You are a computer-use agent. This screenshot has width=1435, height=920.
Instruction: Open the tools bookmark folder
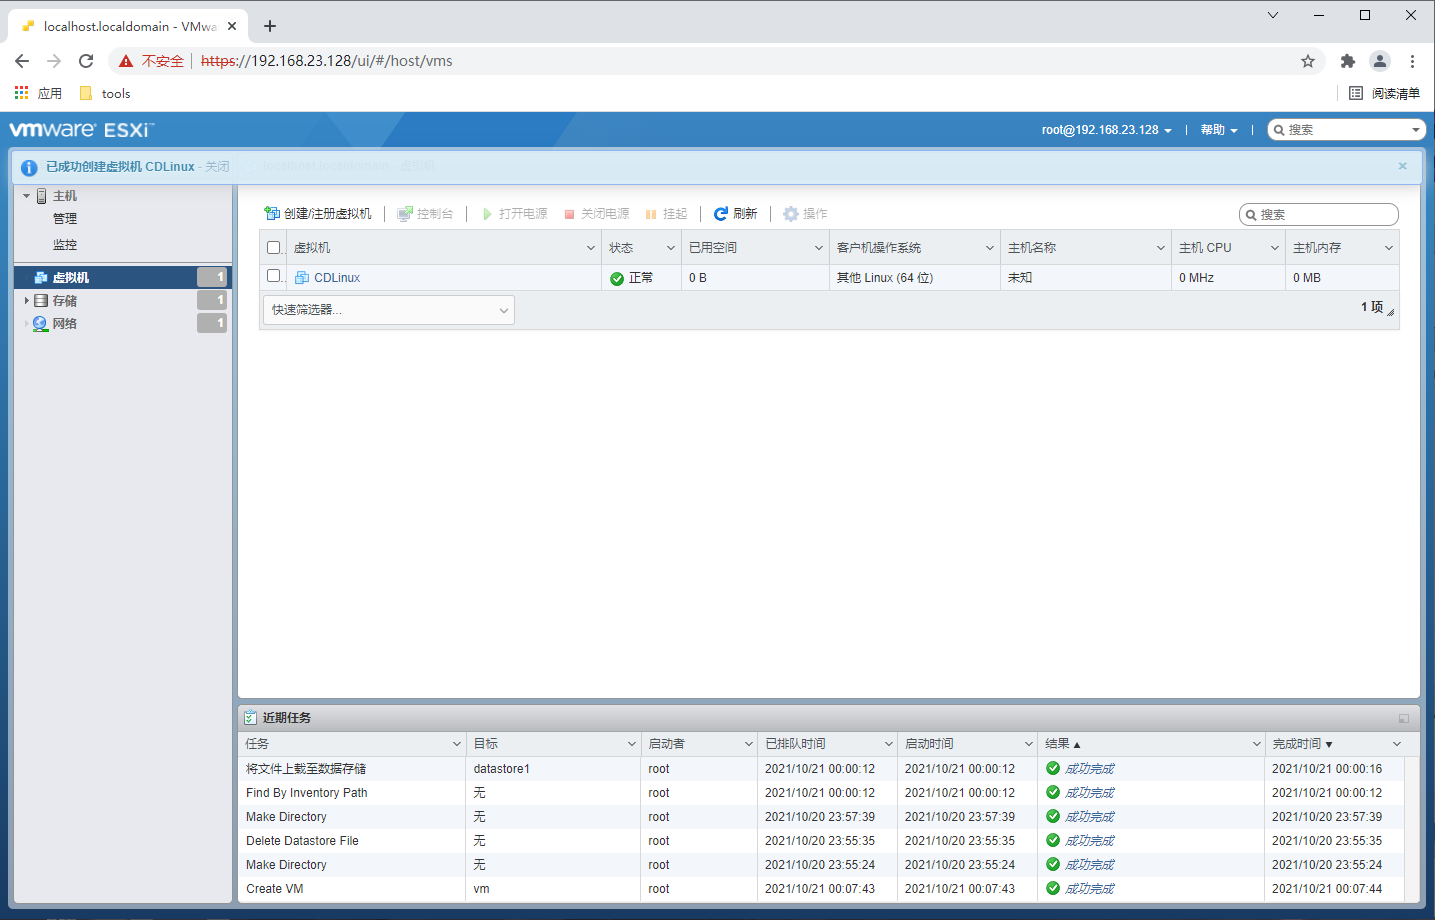105,93
